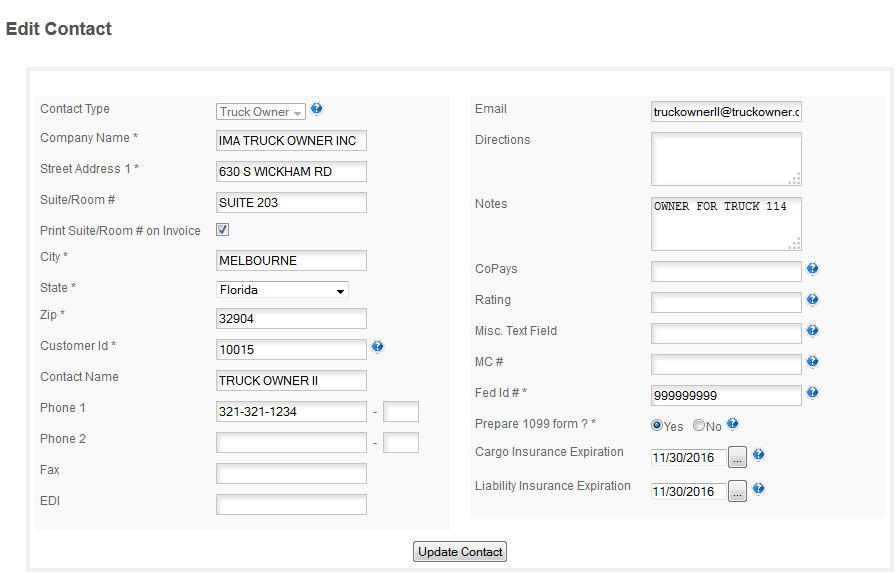Expand the State dropdown showing Florida
This screenshot has width=896, height=575.
tap(282, 290)
